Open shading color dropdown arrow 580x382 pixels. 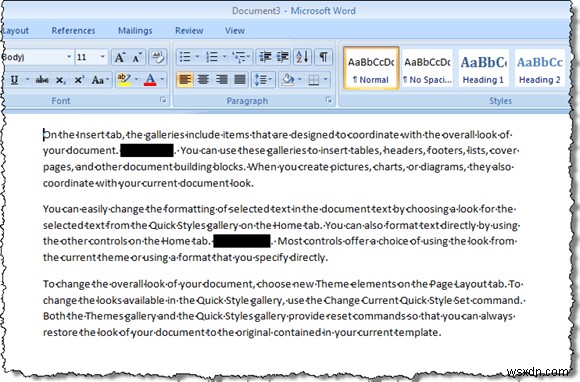(300, 80)
